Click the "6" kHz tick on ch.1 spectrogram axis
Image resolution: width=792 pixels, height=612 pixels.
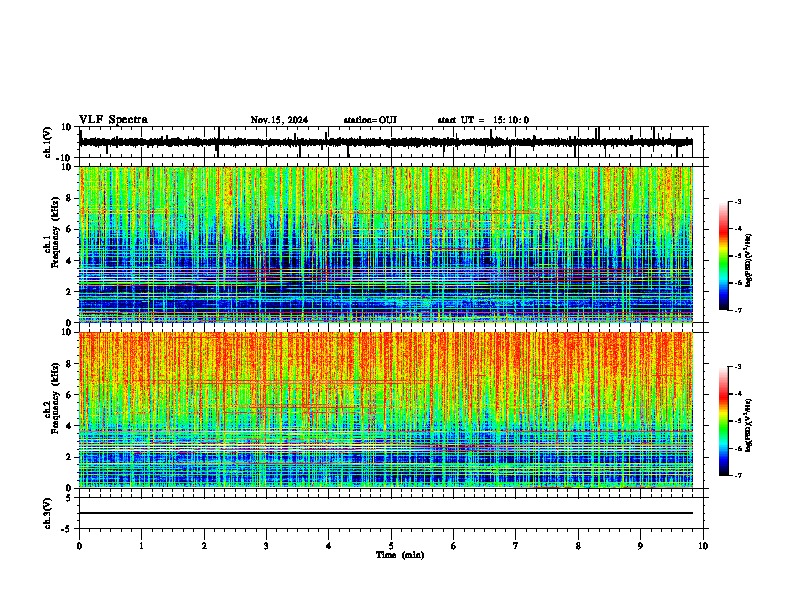[69, 229]
